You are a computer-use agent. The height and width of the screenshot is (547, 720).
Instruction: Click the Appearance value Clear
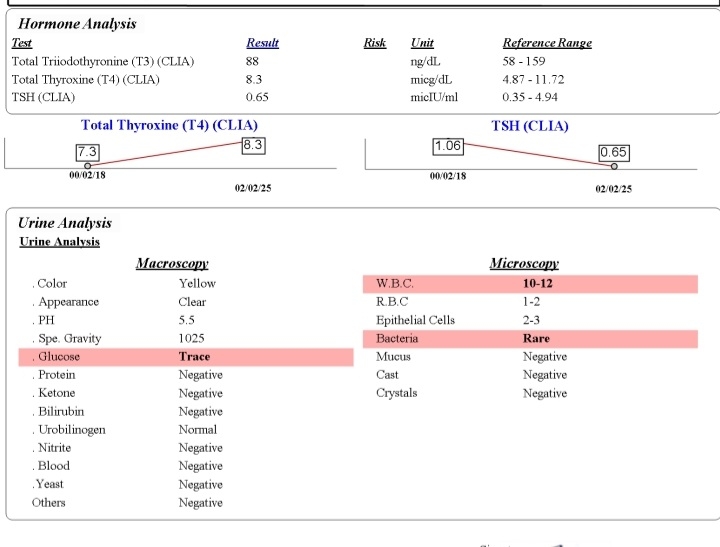click(x=192, y=302)
